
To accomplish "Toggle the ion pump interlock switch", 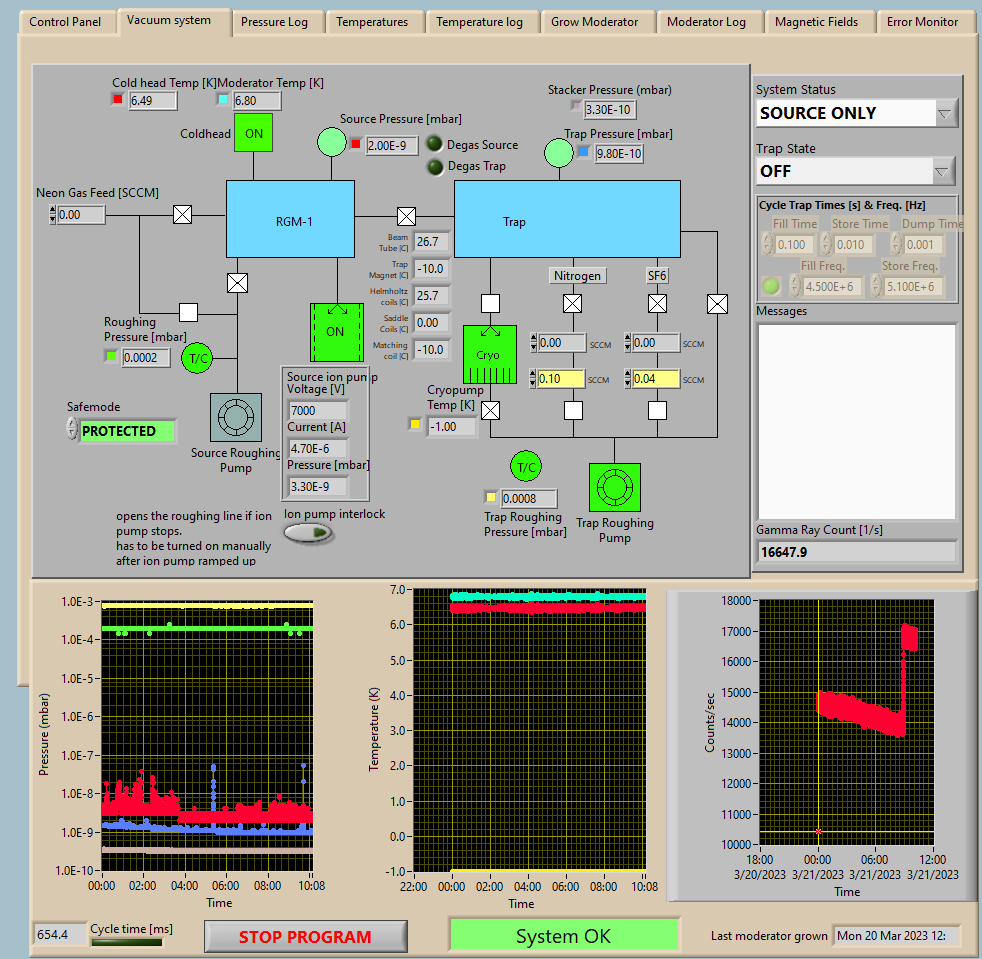I will point(308,533).
